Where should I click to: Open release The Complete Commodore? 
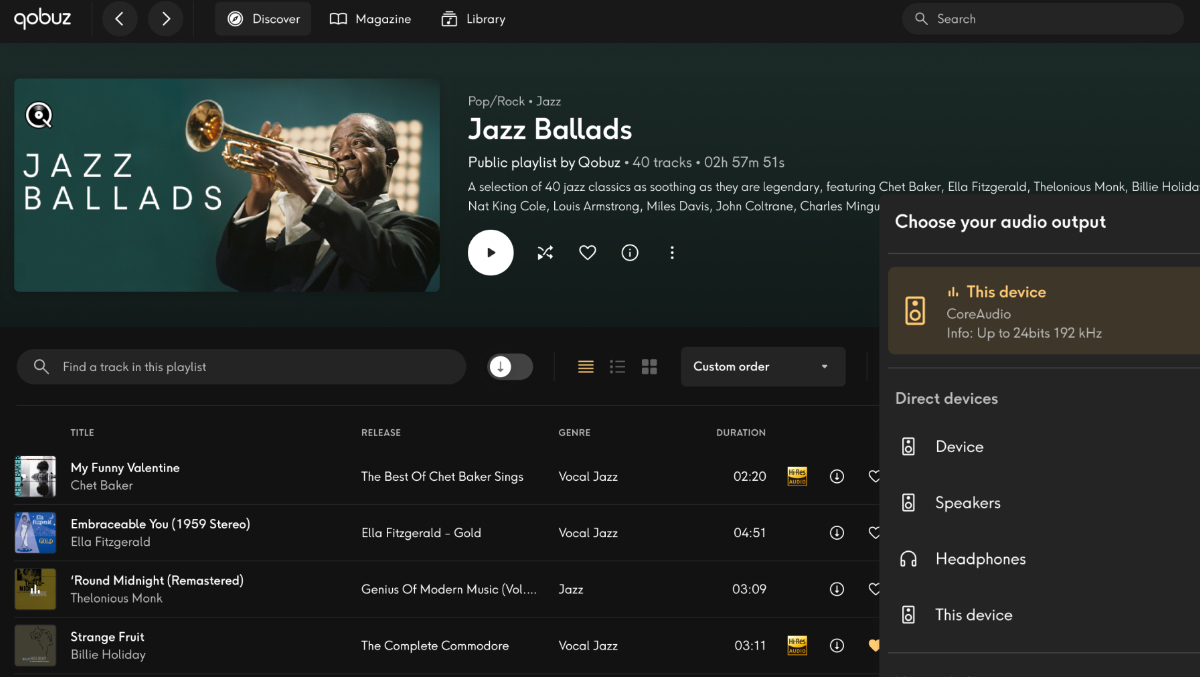coord(435,645)
